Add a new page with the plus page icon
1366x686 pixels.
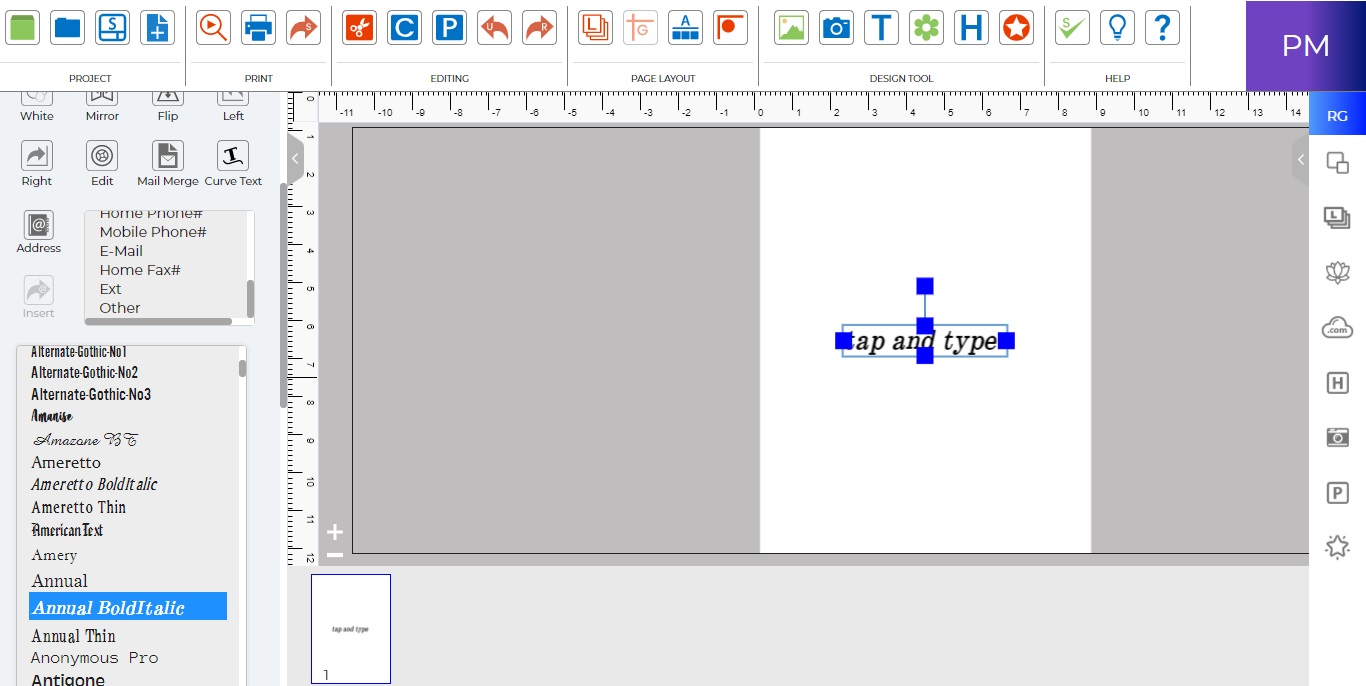[157, 27]
